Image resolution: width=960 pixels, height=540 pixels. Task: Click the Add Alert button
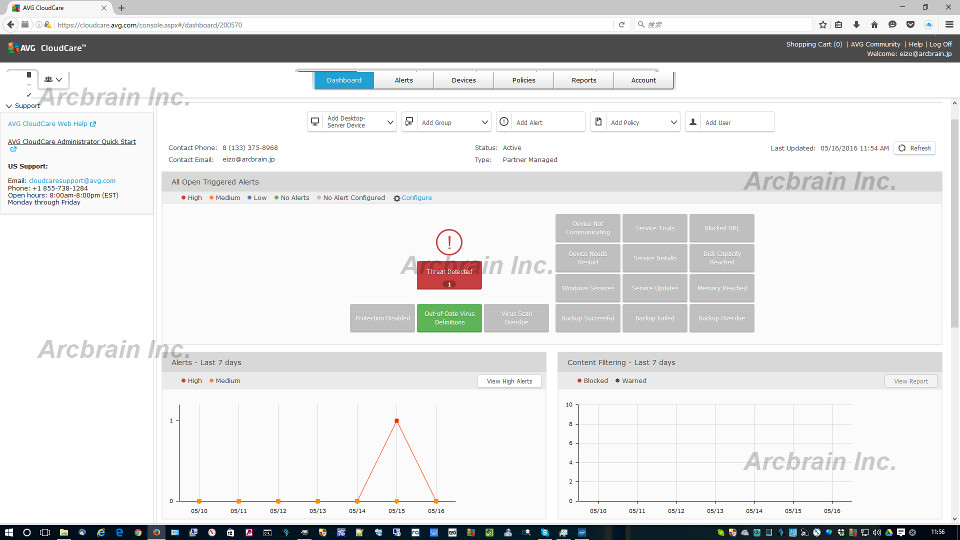[x=541, y=122]
